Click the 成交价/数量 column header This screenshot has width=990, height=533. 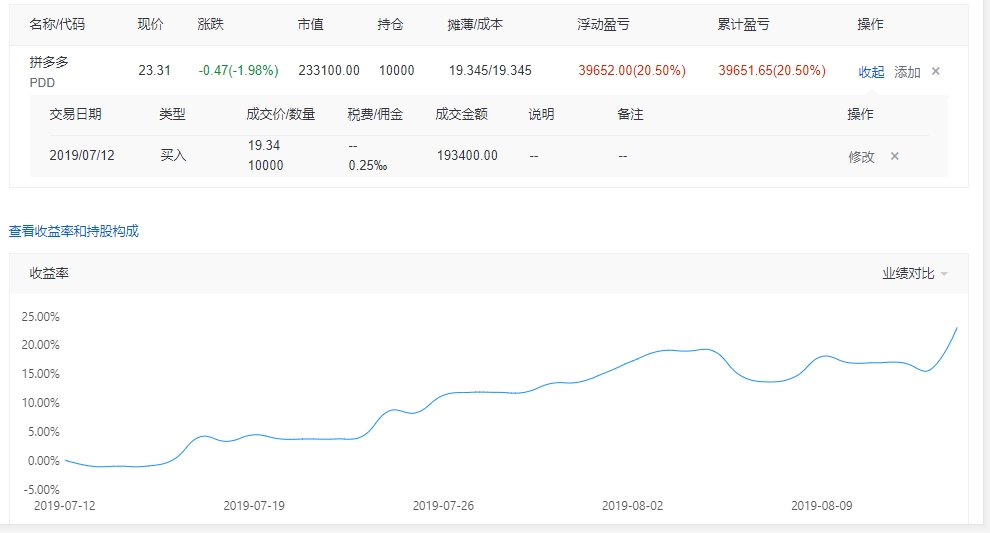tap(280, 114)
